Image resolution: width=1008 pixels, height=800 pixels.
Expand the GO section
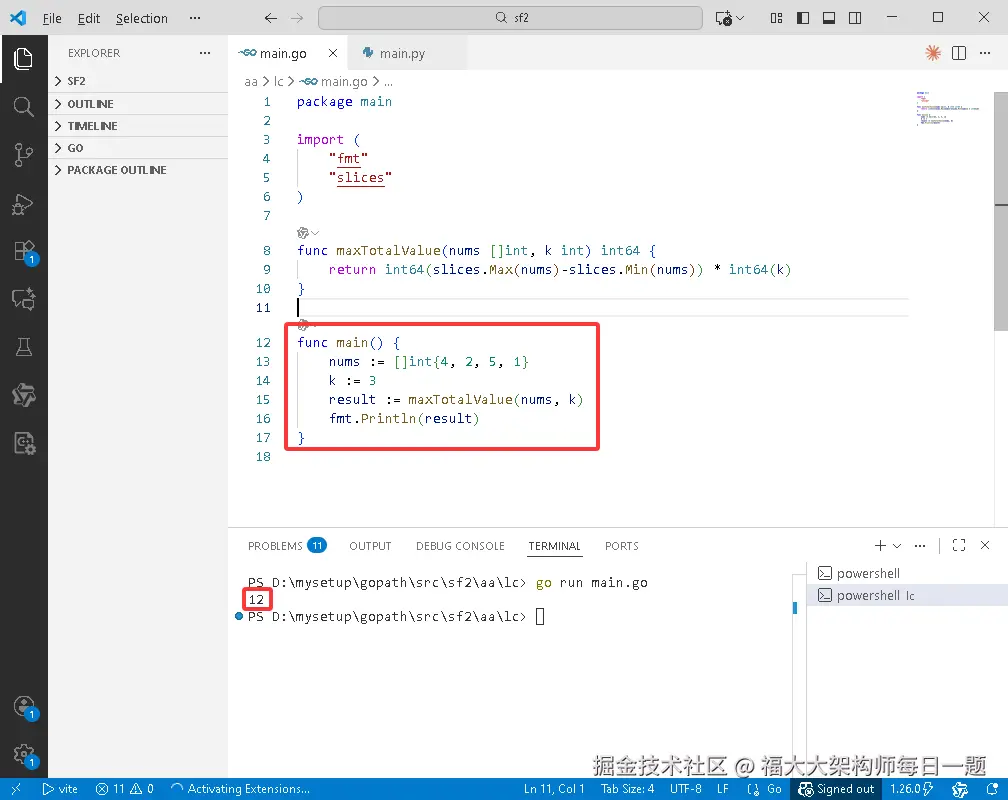(x=138, y=147)
